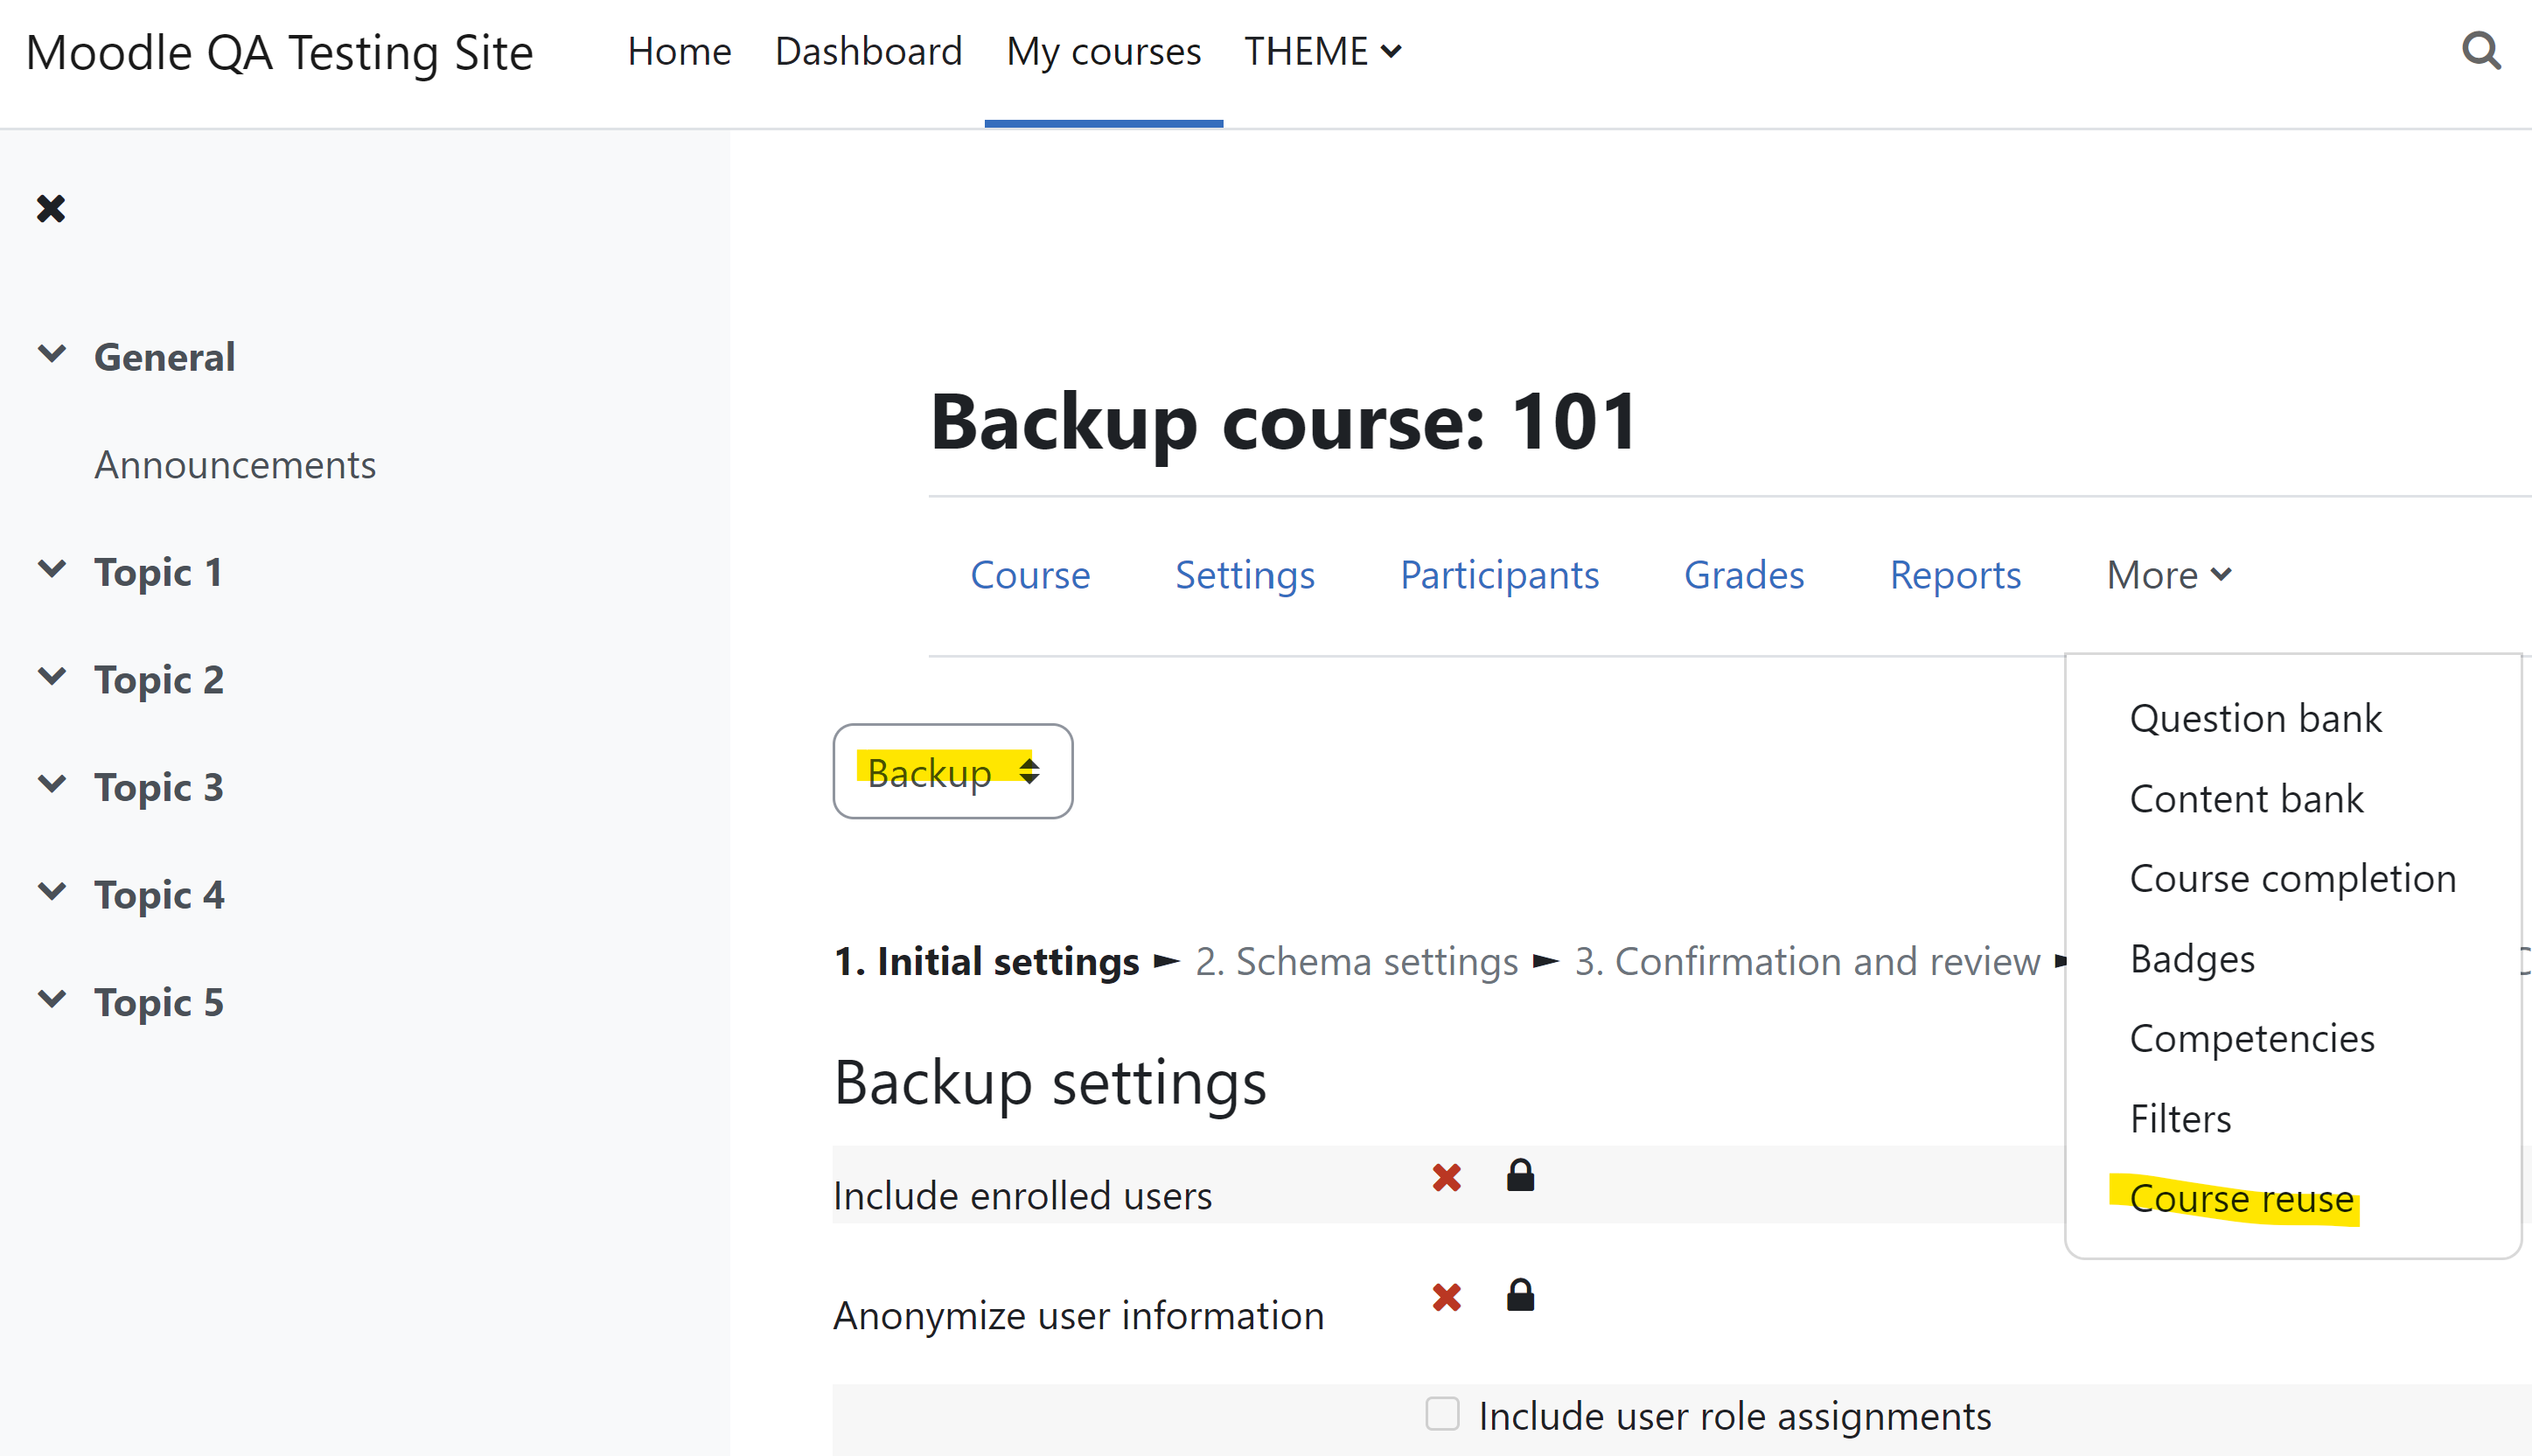Viewport: 2532px width, 1456px height.
Task: Select Filters from More menu
Action: tap(2180, 1119)
